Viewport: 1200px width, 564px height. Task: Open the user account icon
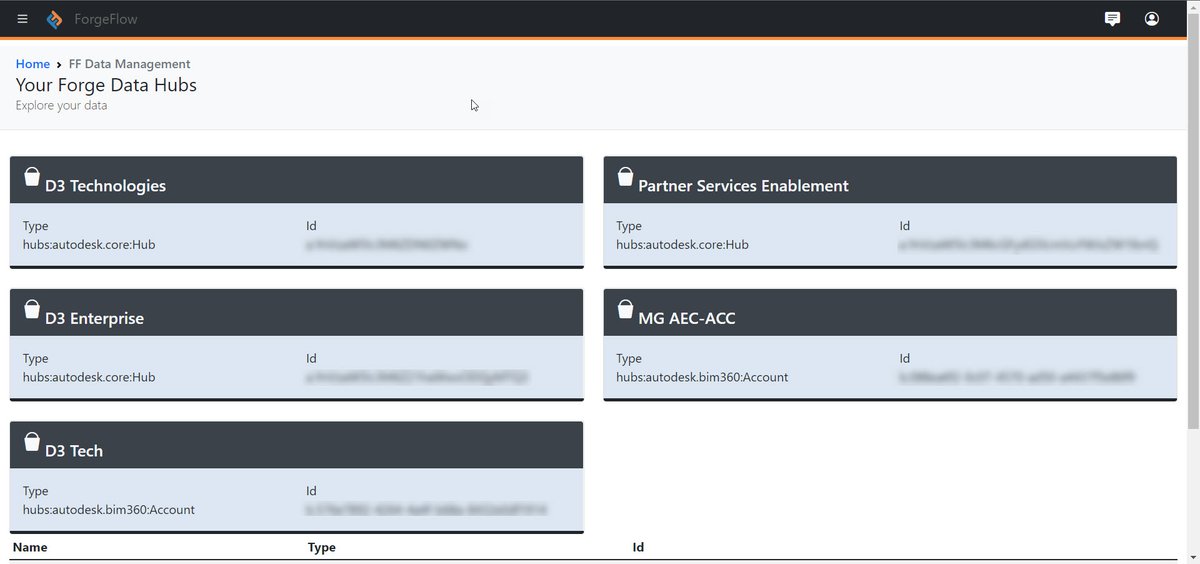click(1152, 19)
